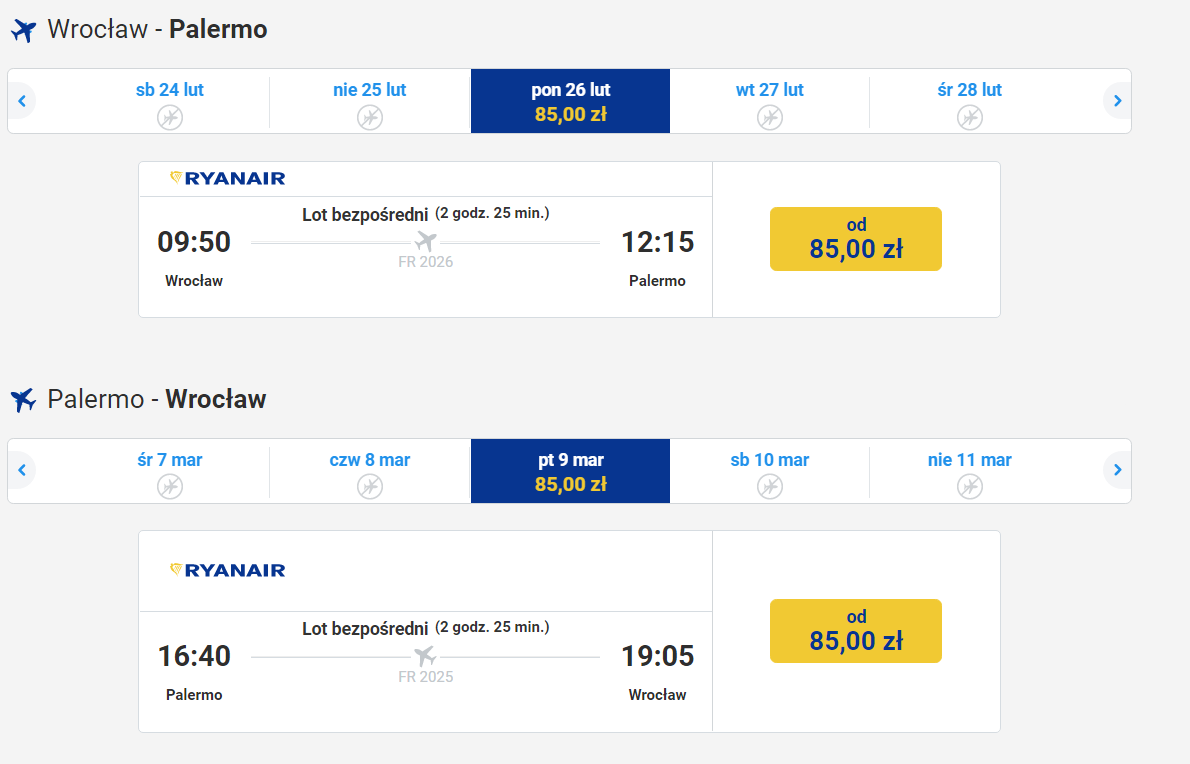1190x764 pixels.
Task: Select return fare od 85,00 zł button
Action: 856,631
